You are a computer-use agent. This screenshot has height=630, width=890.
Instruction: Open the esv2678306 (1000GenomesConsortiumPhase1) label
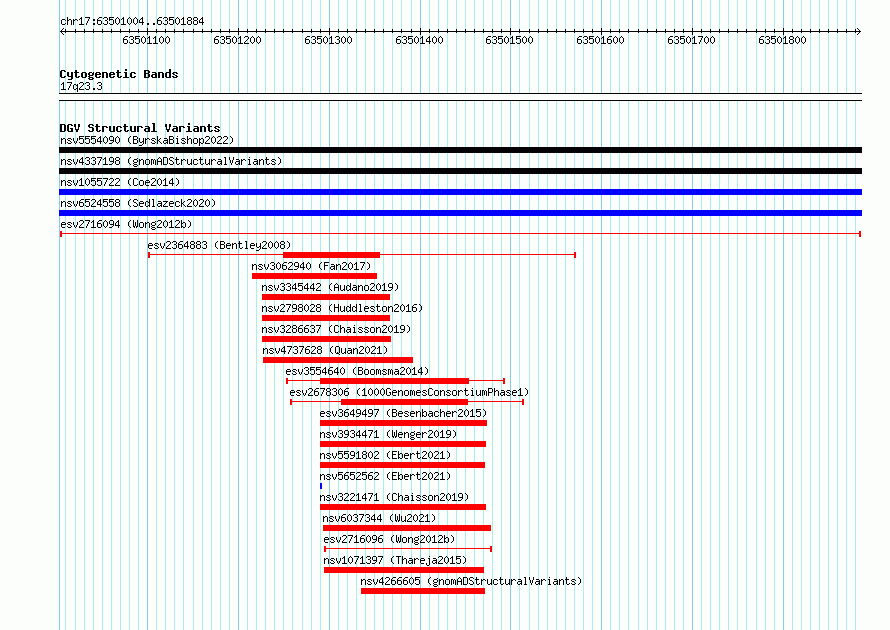409,392
